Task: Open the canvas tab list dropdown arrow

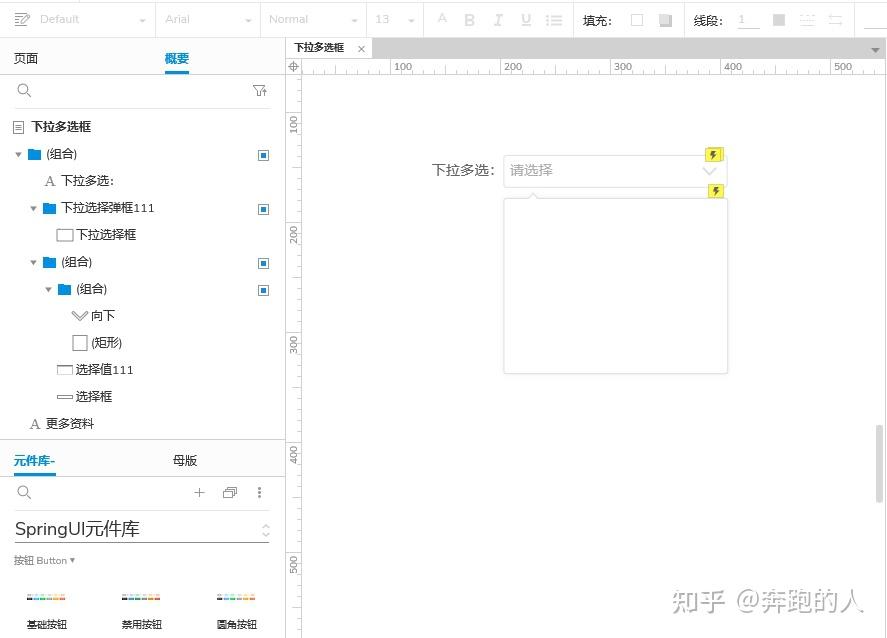Action: (875, 50)
